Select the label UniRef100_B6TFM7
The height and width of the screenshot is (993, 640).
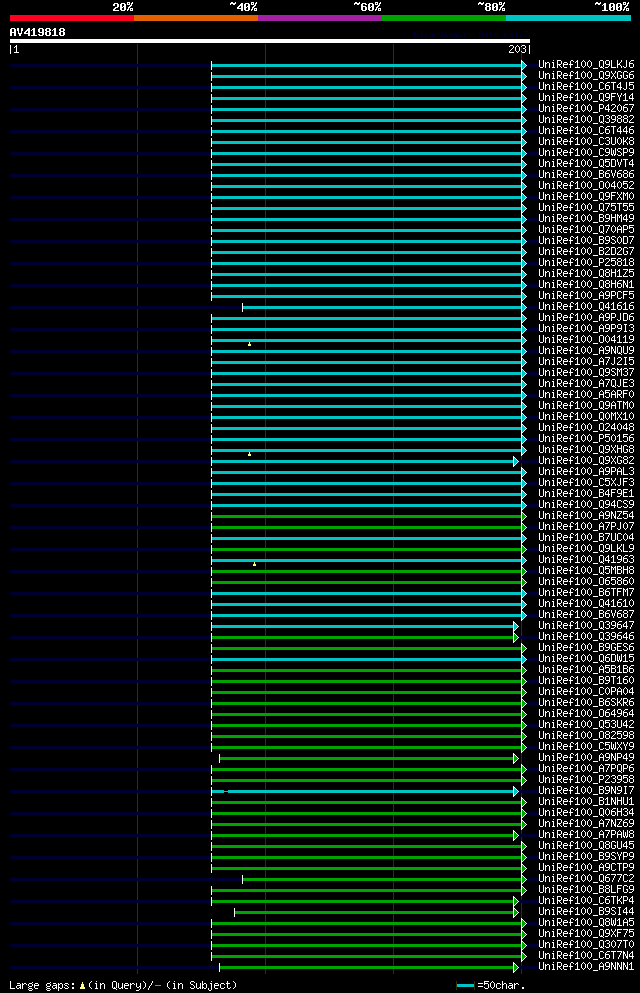click(586, 593)
